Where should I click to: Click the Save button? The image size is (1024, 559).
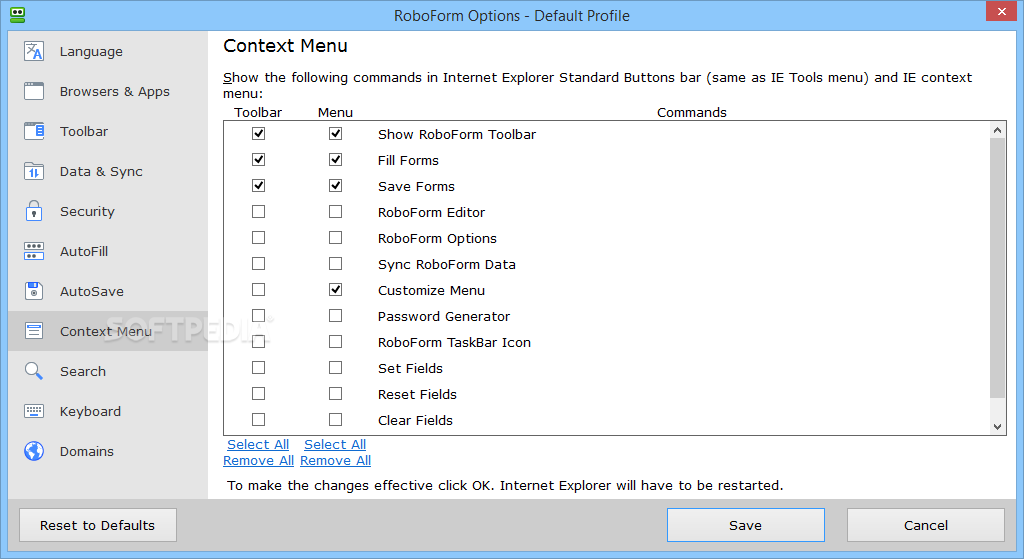click(x=746, y=525)
